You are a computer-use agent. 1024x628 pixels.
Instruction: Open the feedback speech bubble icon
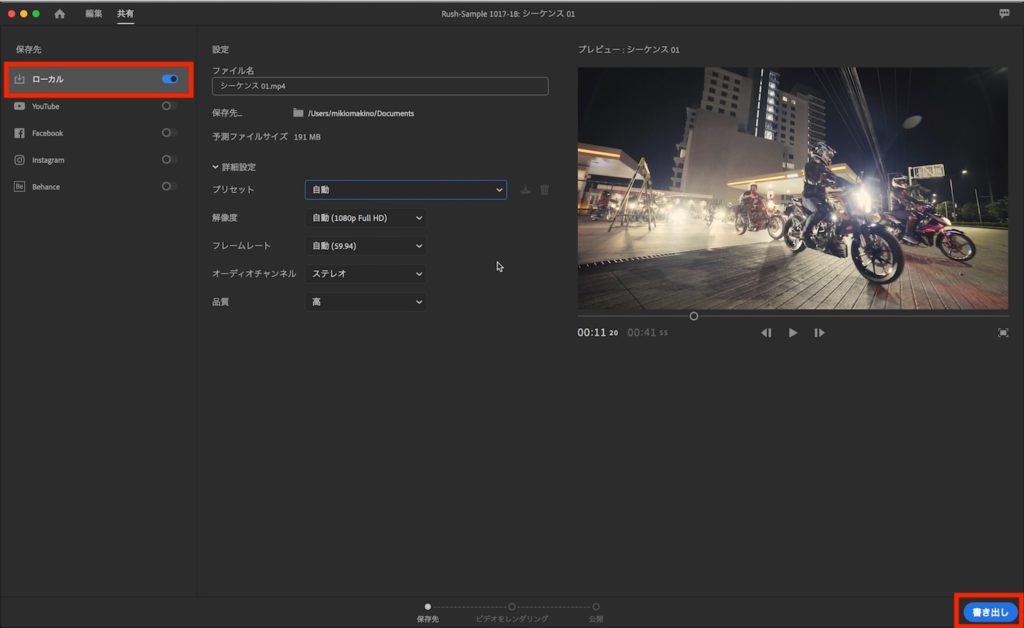(1004, 14)
